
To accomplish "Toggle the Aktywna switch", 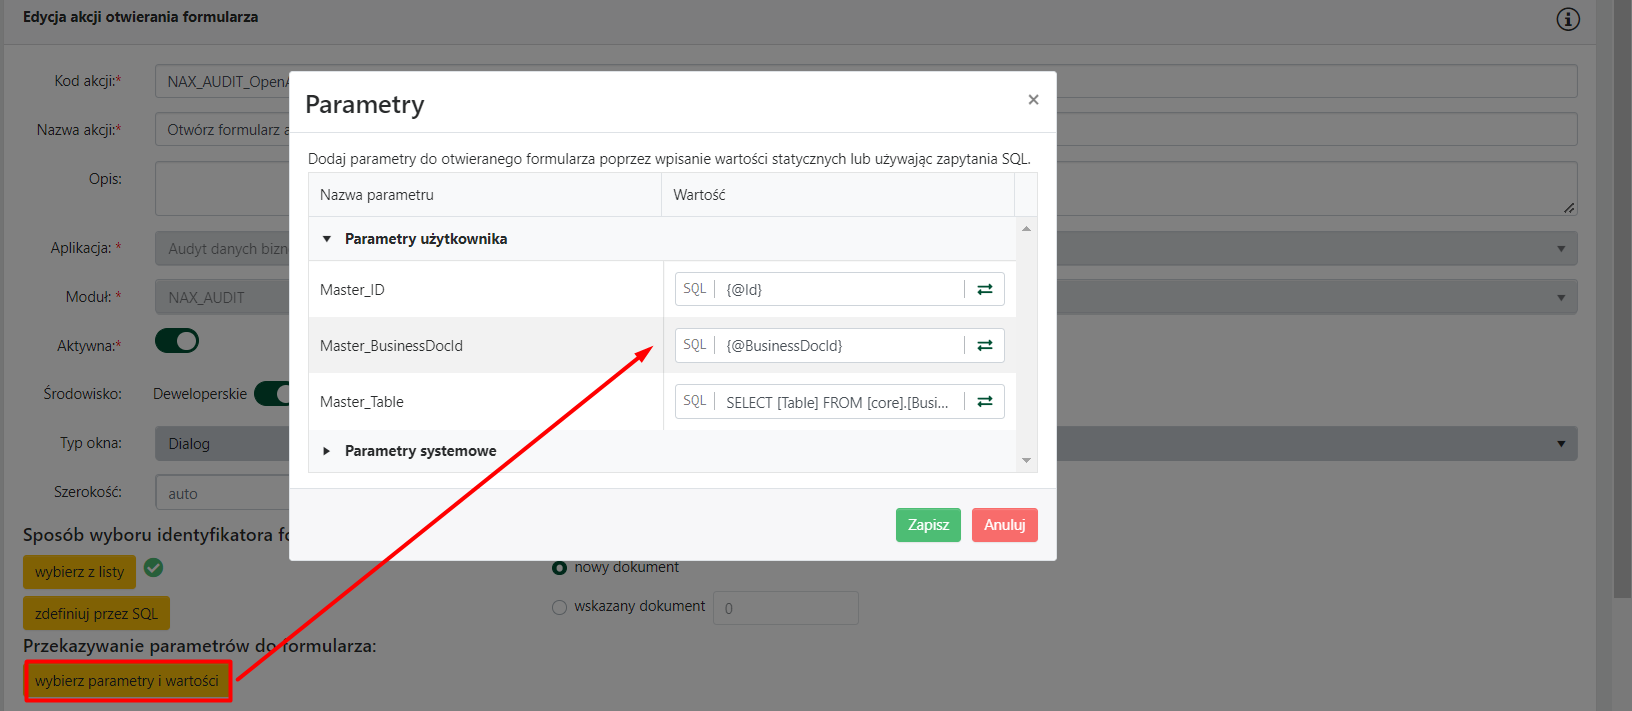I will coord(177,342).
